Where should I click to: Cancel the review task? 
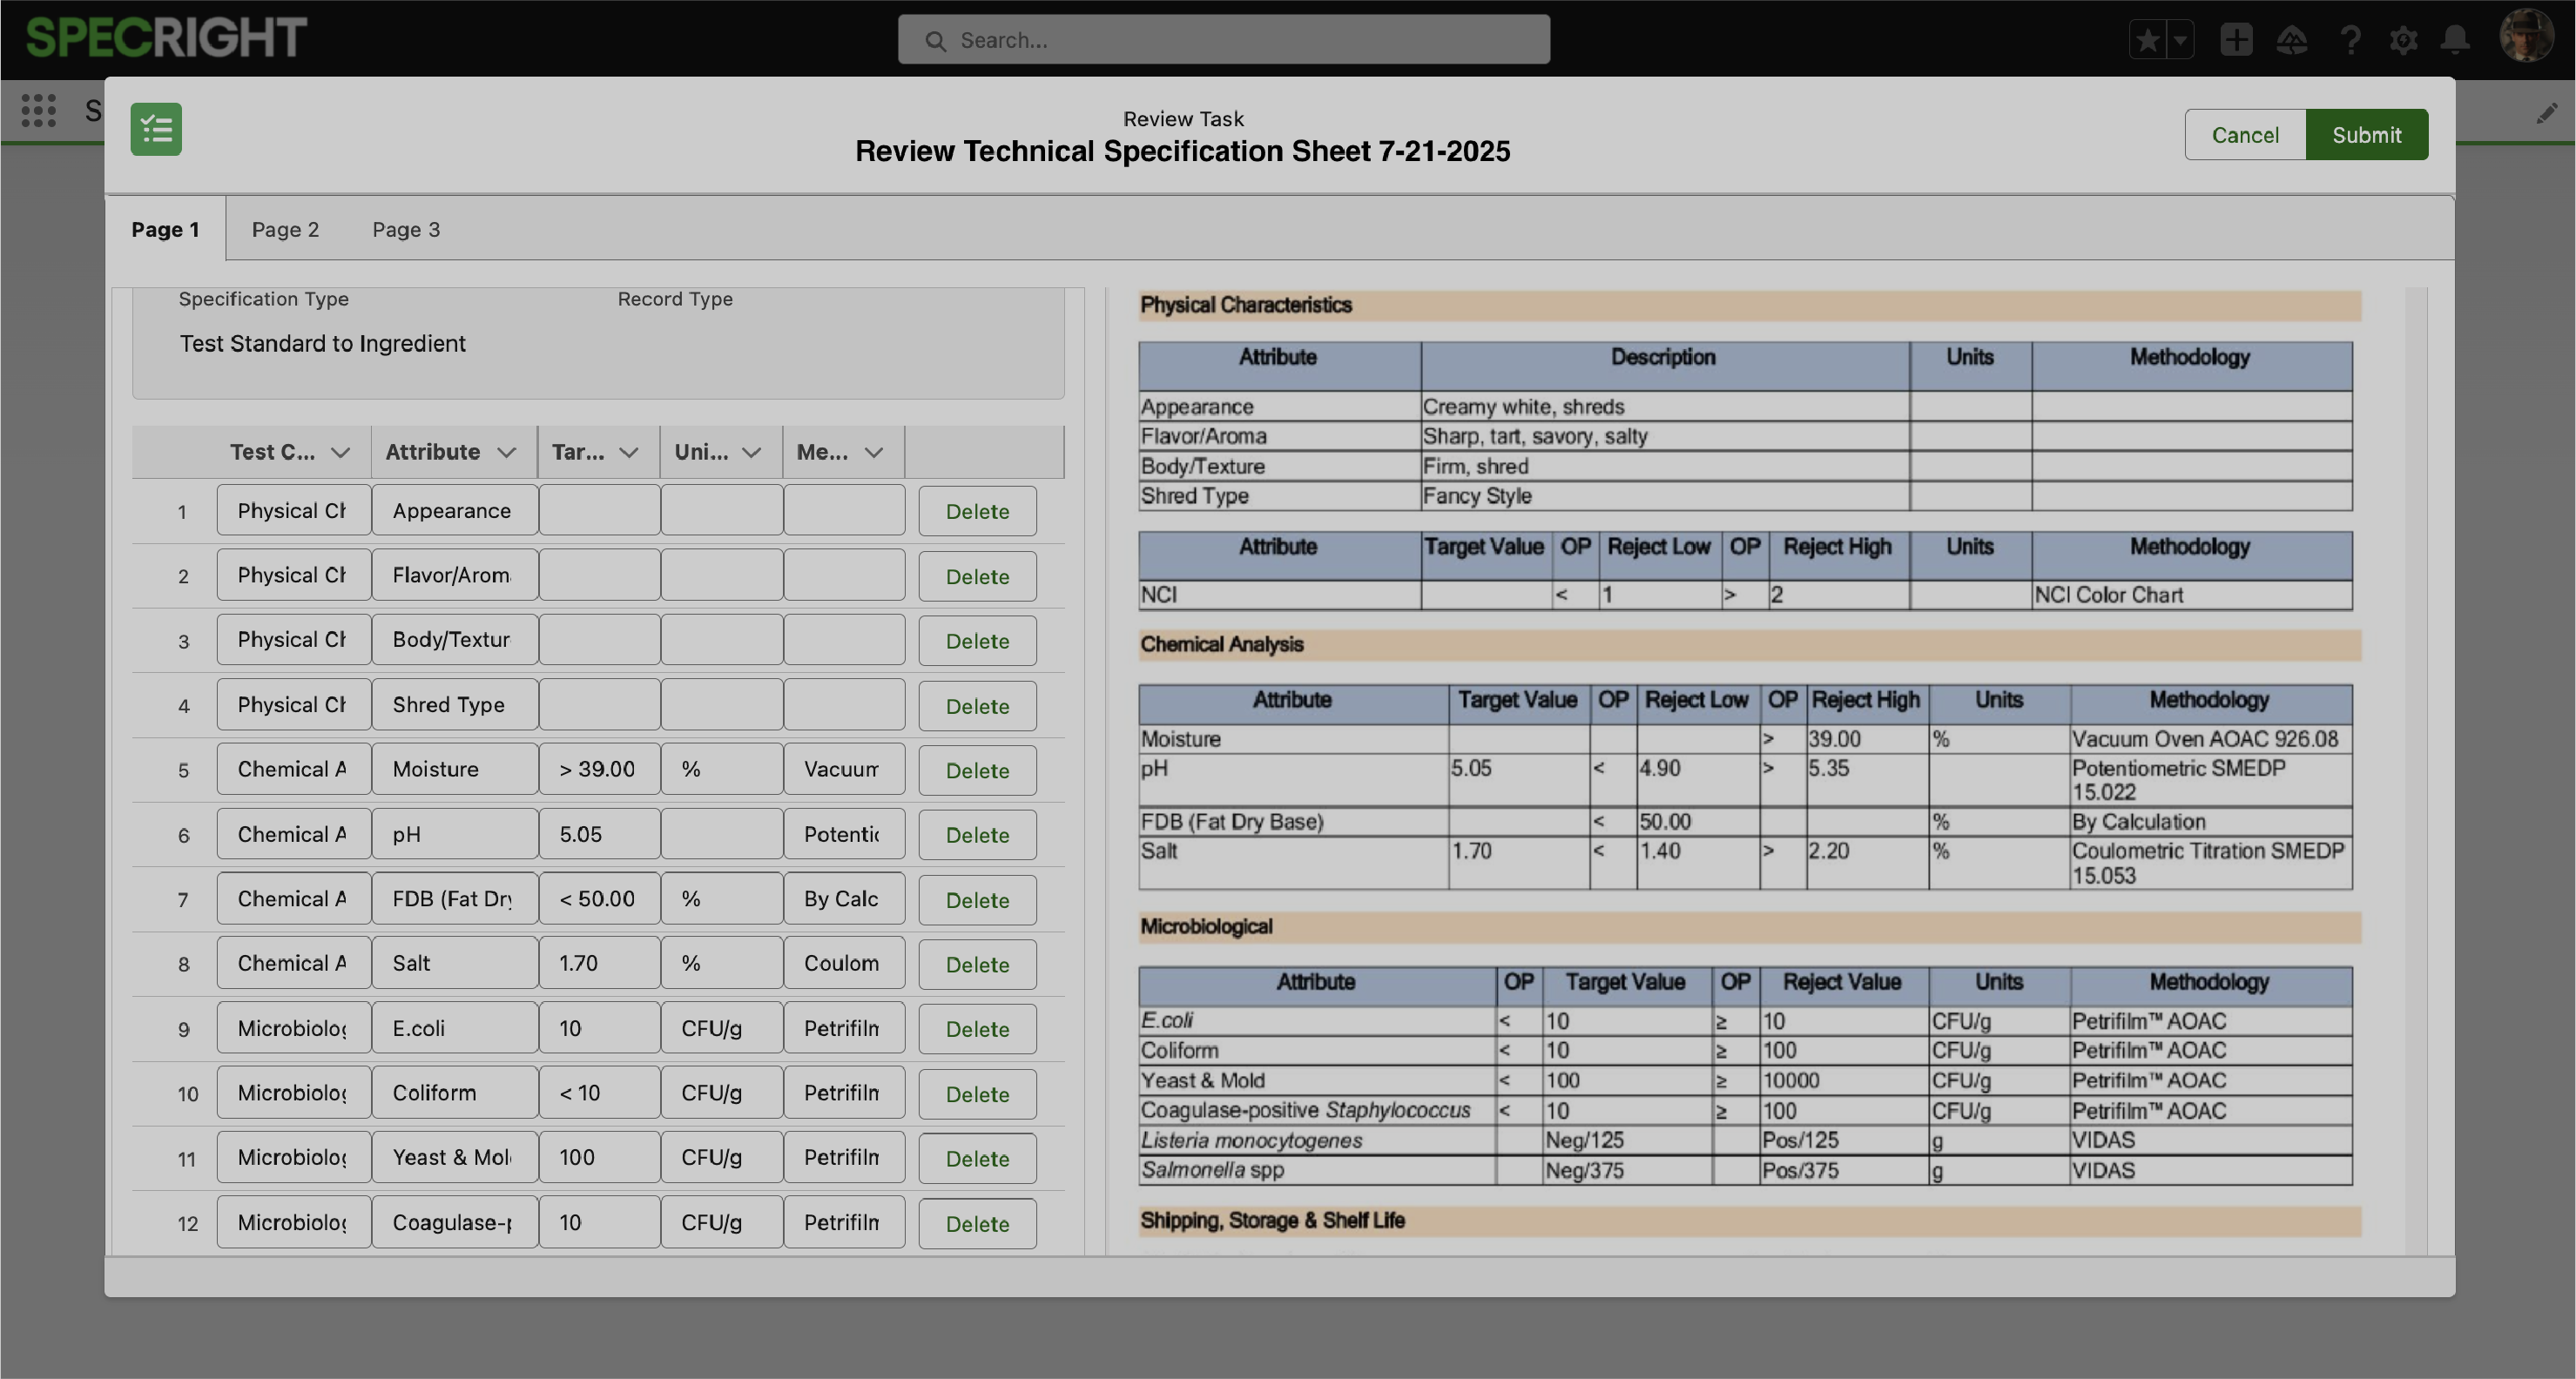pos(2245,135)
